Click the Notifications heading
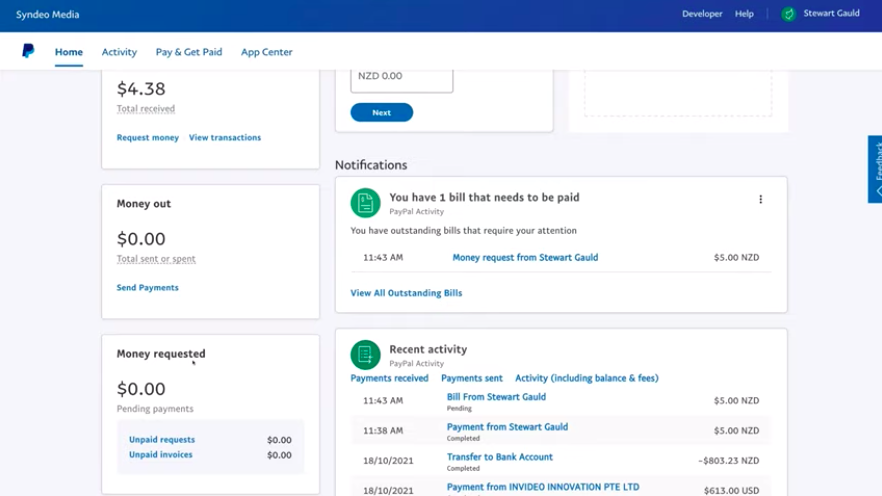Viewport: 882px width, 496px height. tap(371, 165)
